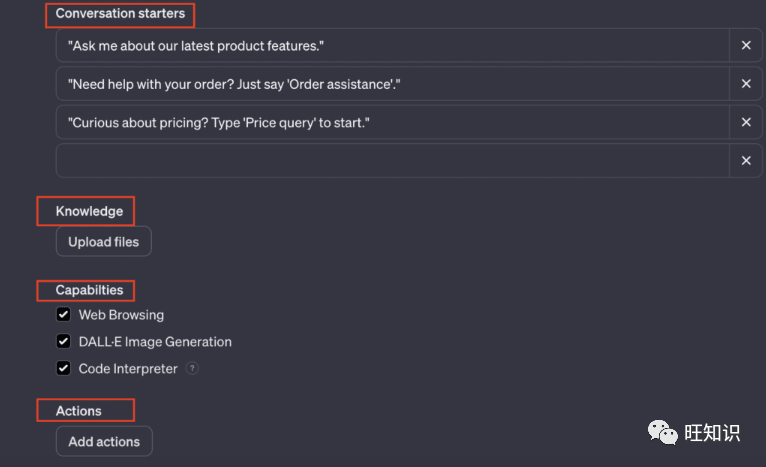
Task: Select the 'Price query' starter input
Action: [x=392, y=122]
